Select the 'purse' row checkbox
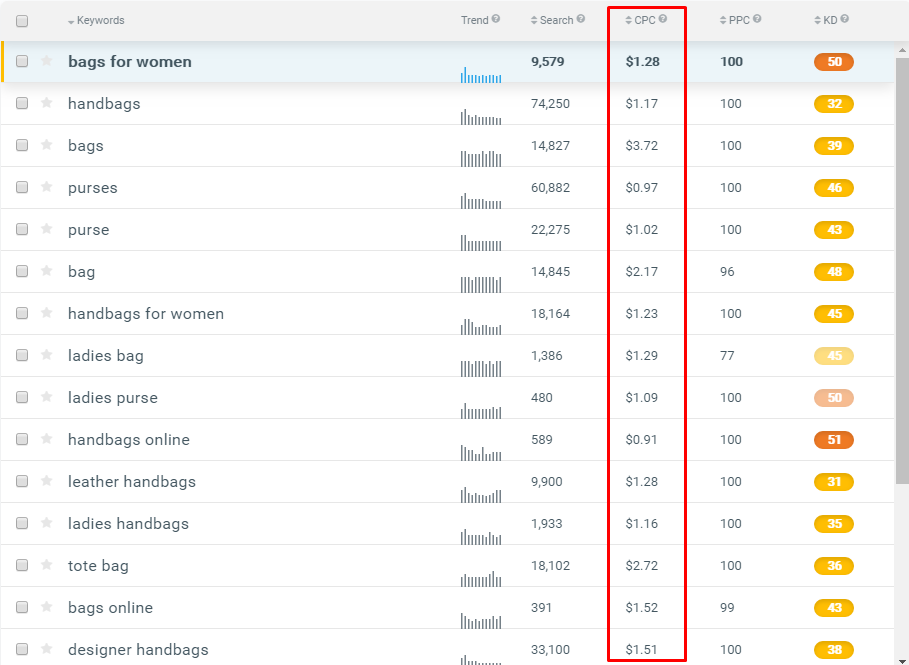This screenshot has height=665, width=909. coord(22,229)
